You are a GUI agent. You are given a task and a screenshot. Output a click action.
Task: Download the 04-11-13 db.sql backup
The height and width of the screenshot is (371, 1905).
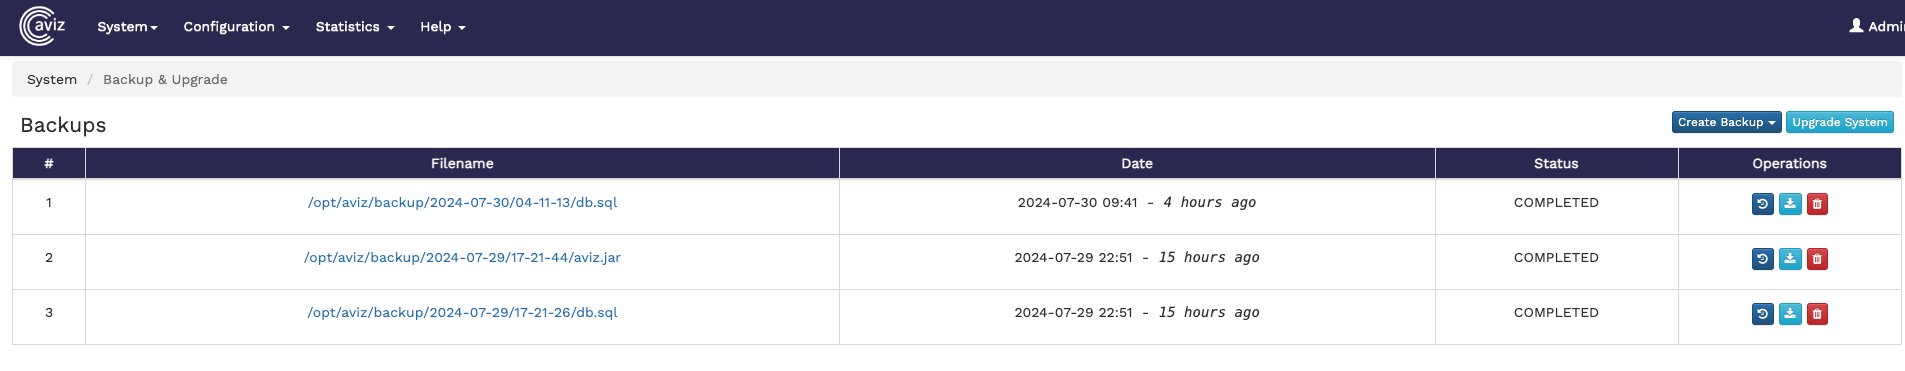click(x=1790, y=204)
